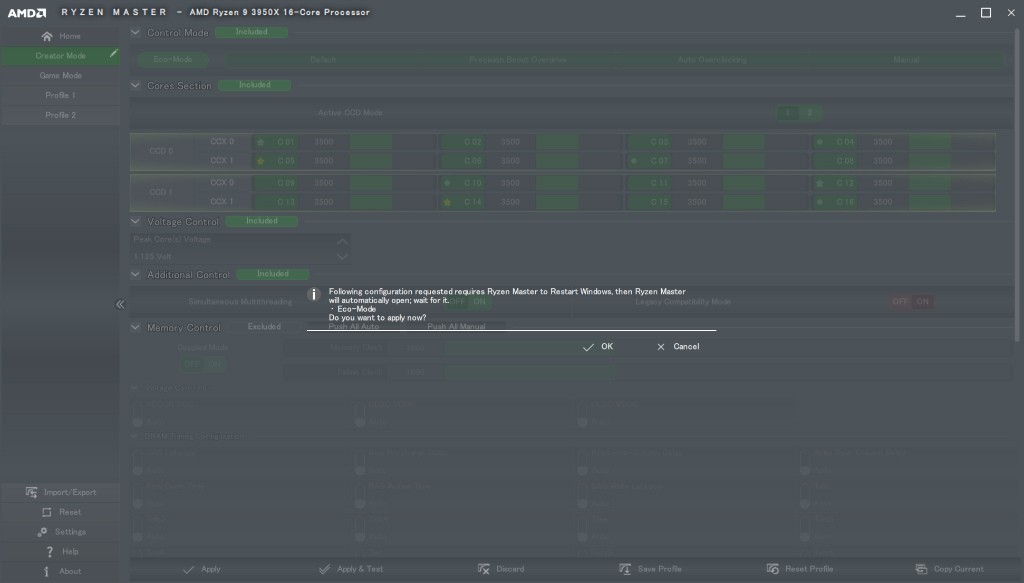Viewport: 1024px width, 583px height.
Task: Click Apply & Test at the bottom
Action: tap(351, 569)
